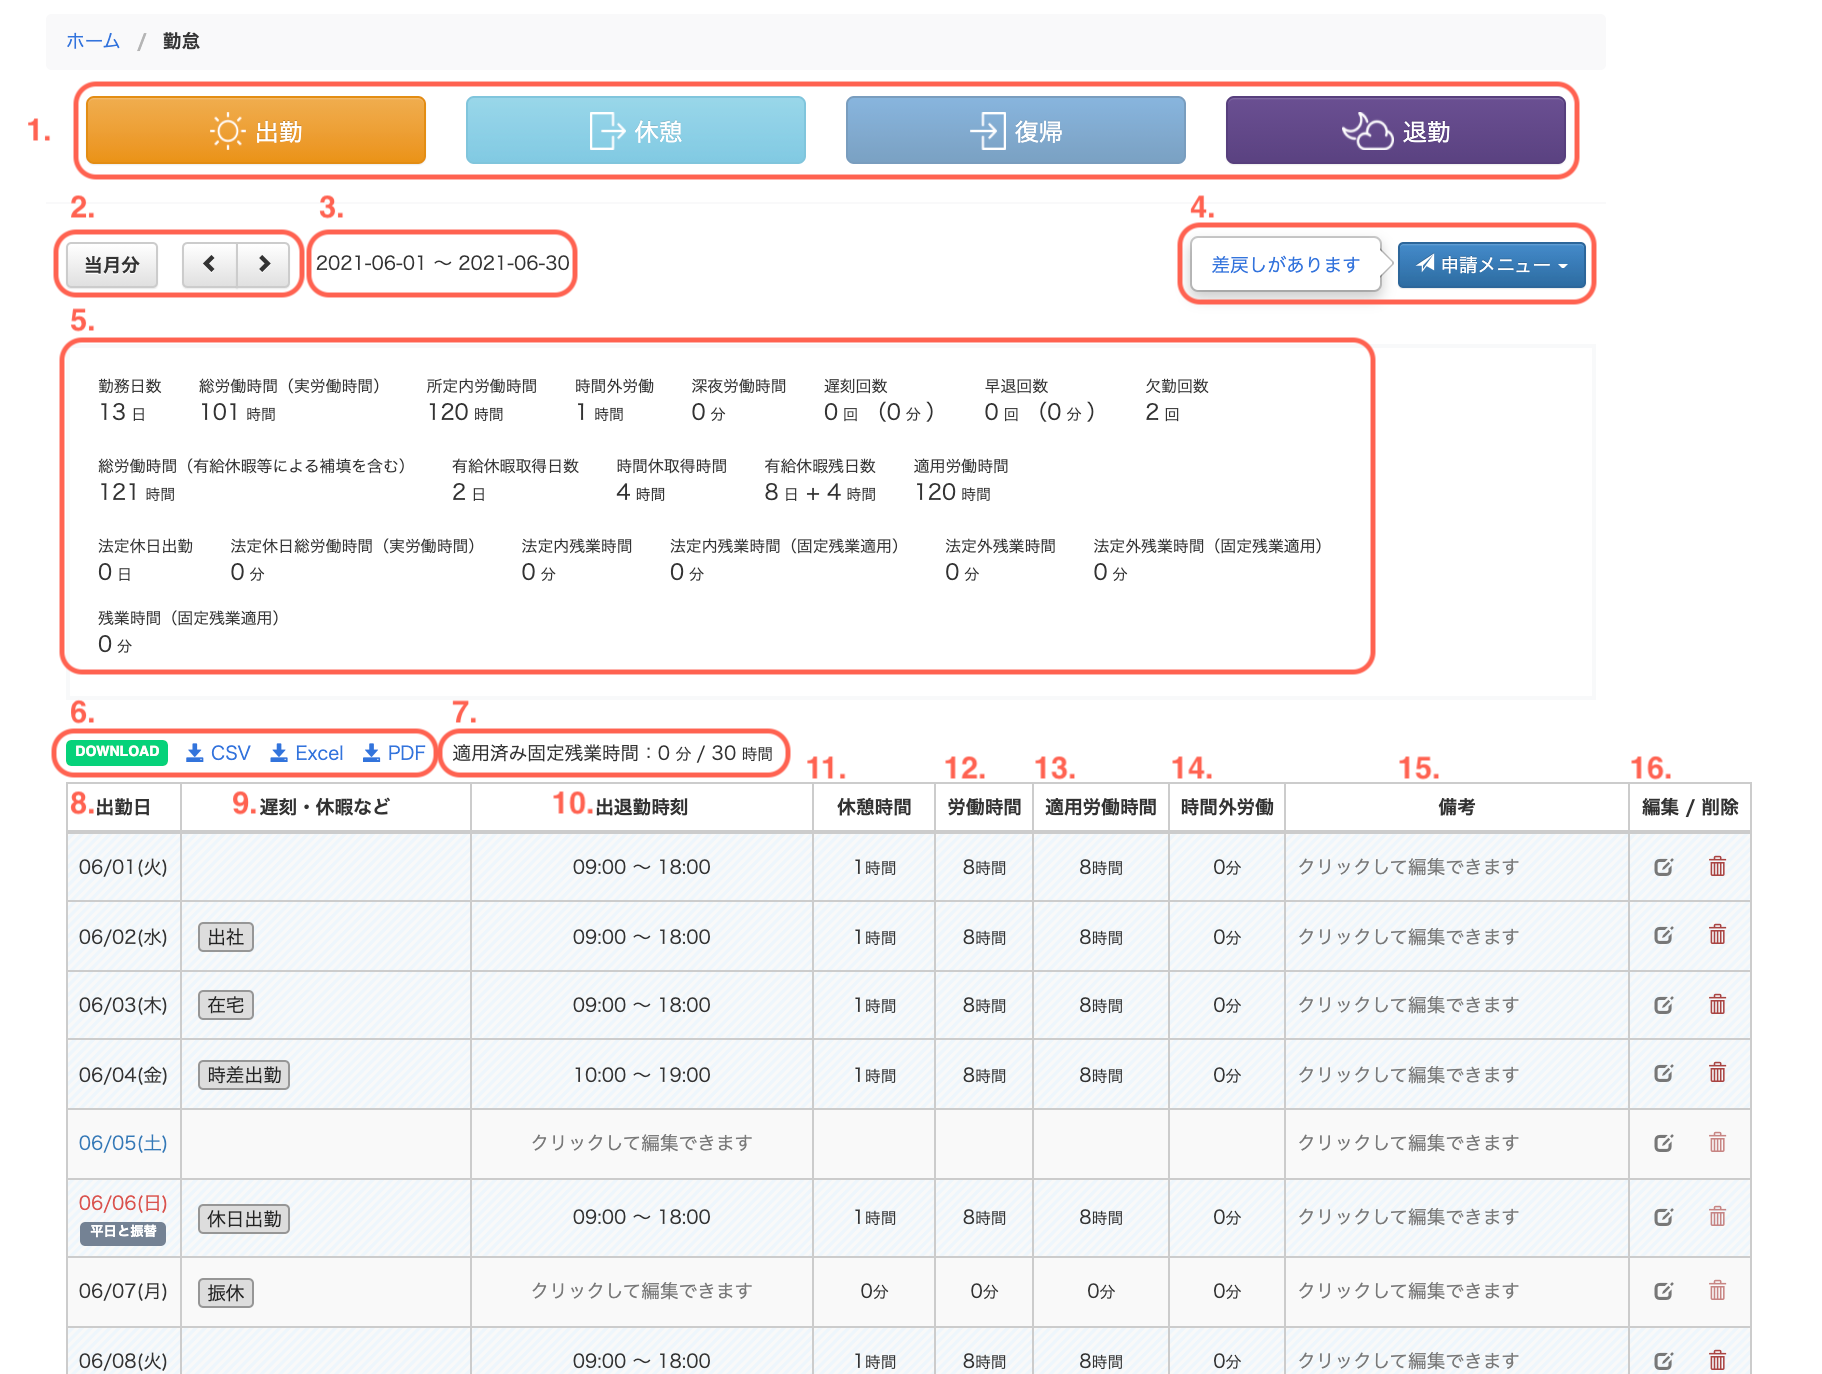
Task: Edit the 06/03(木) row with pencil icon
Action: pos(1663,1005)
